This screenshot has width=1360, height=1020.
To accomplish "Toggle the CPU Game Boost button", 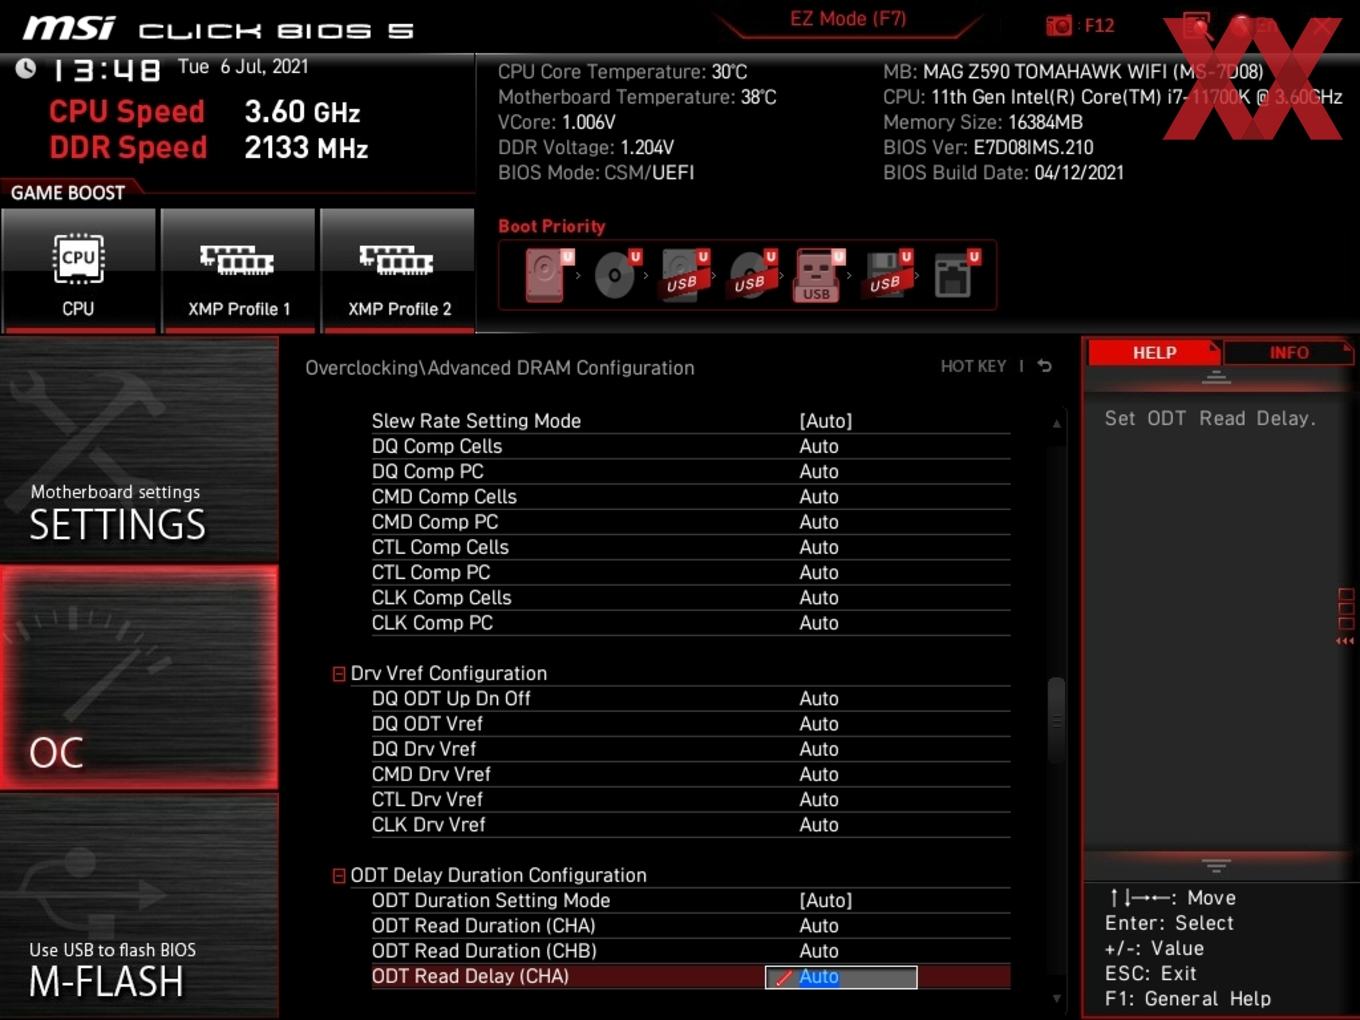I will (79, 270).
